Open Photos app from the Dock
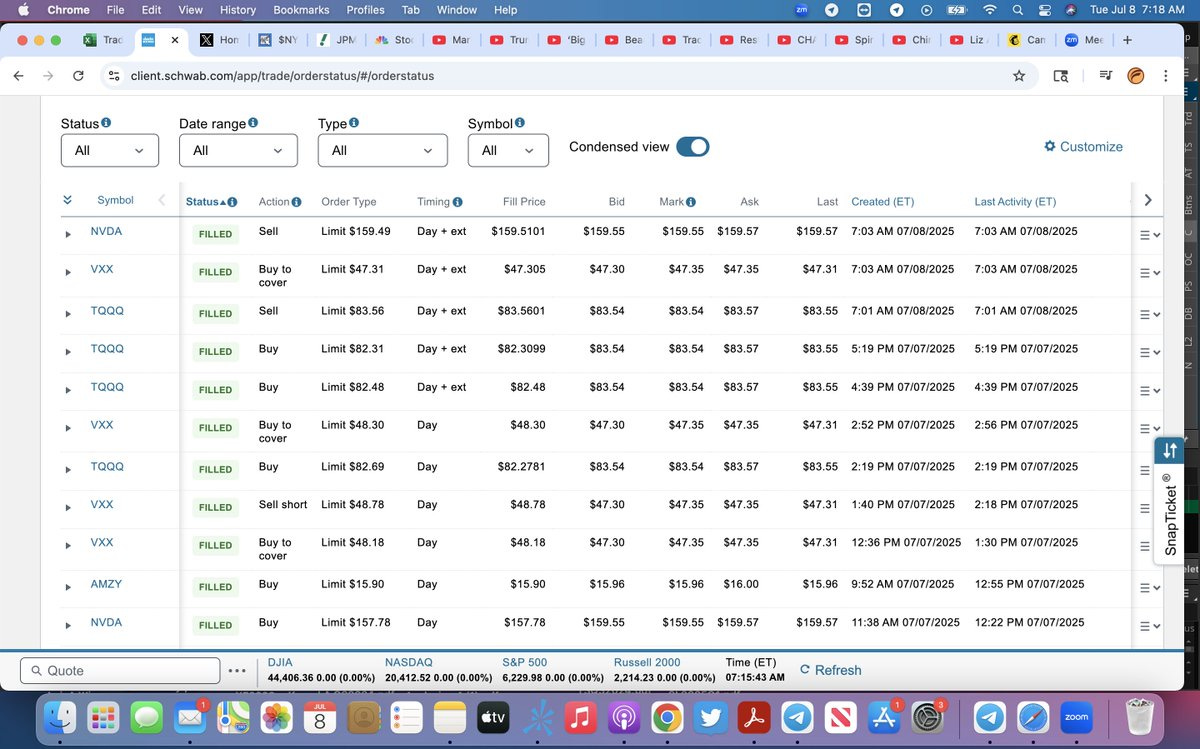Screen dimensions: 1200x749 (276, 716)
